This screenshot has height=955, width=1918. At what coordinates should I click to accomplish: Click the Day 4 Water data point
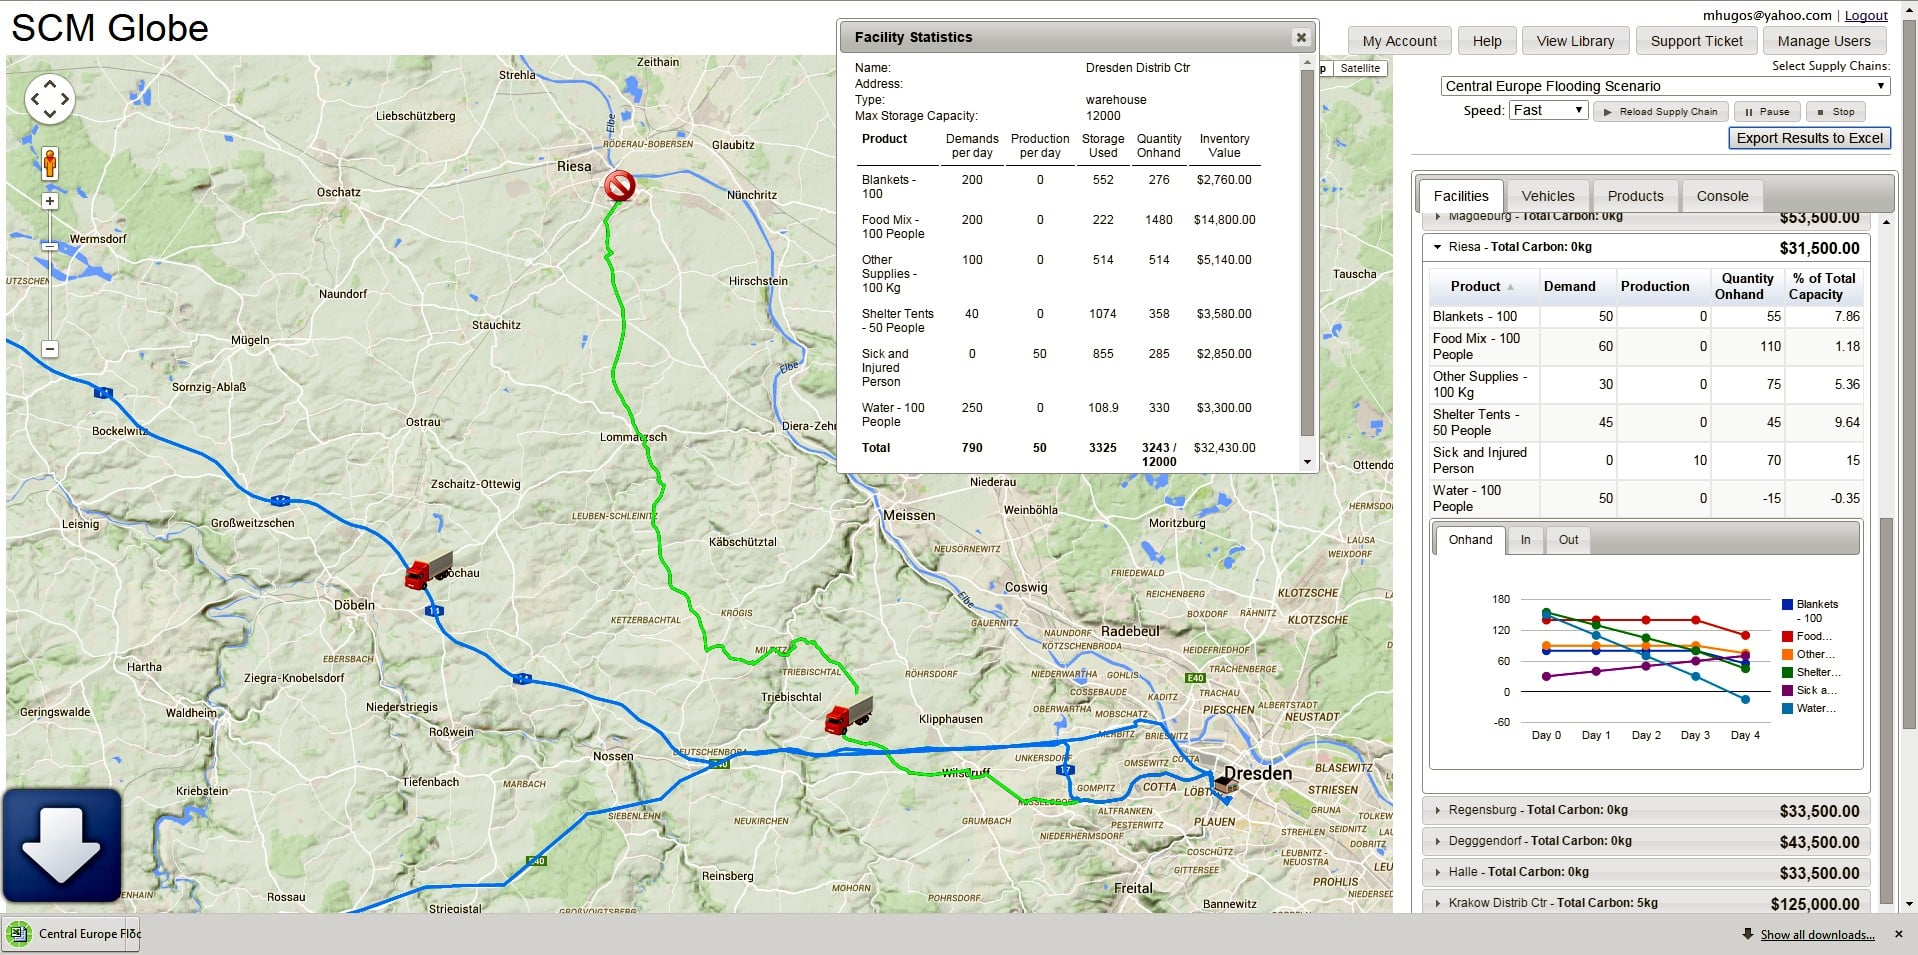[x=1745, y=699]
